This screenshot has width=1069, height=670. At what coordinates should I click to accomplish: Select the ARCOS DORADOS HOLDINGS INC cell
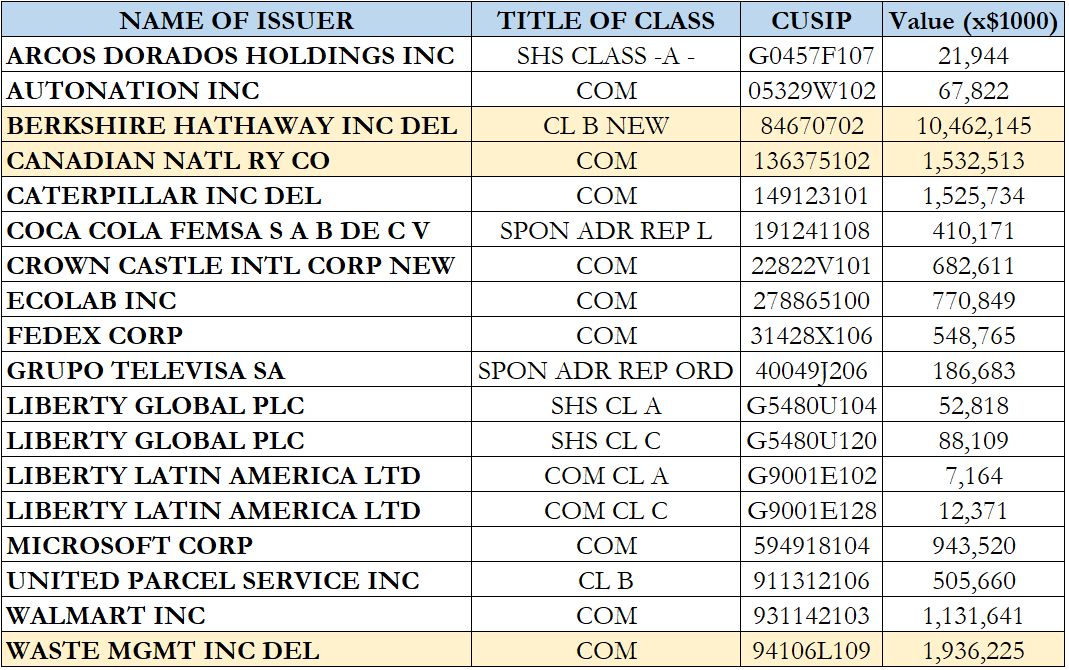[x=231, y=56]
